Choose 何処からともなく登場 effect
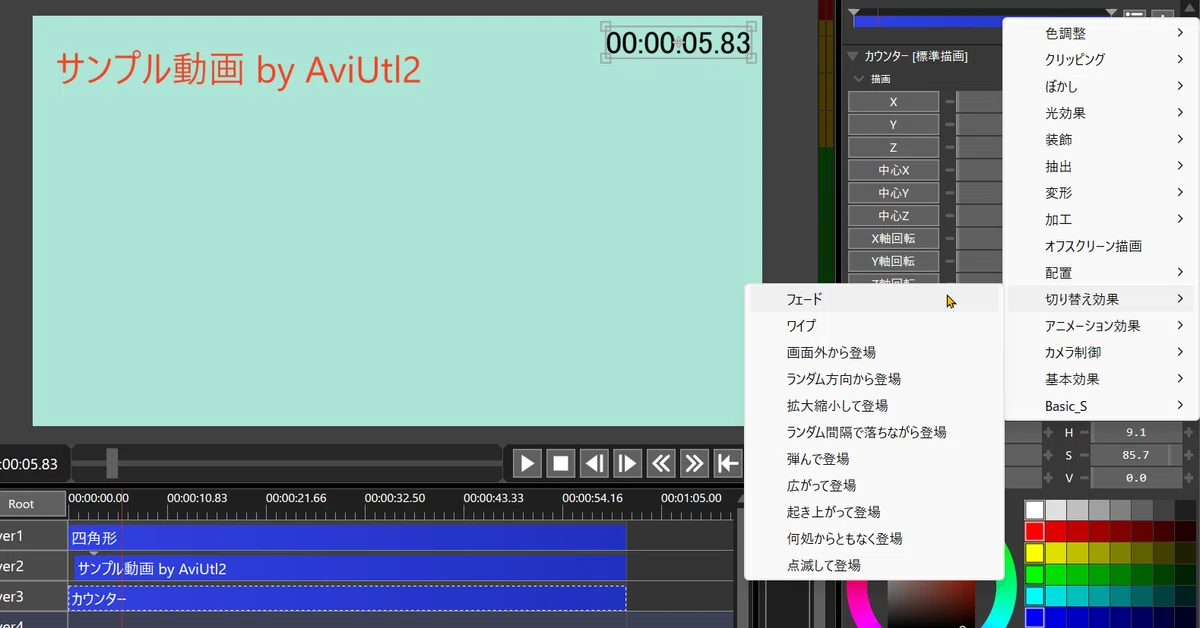Screen dimensions: 1200x628 pos(874,538)
